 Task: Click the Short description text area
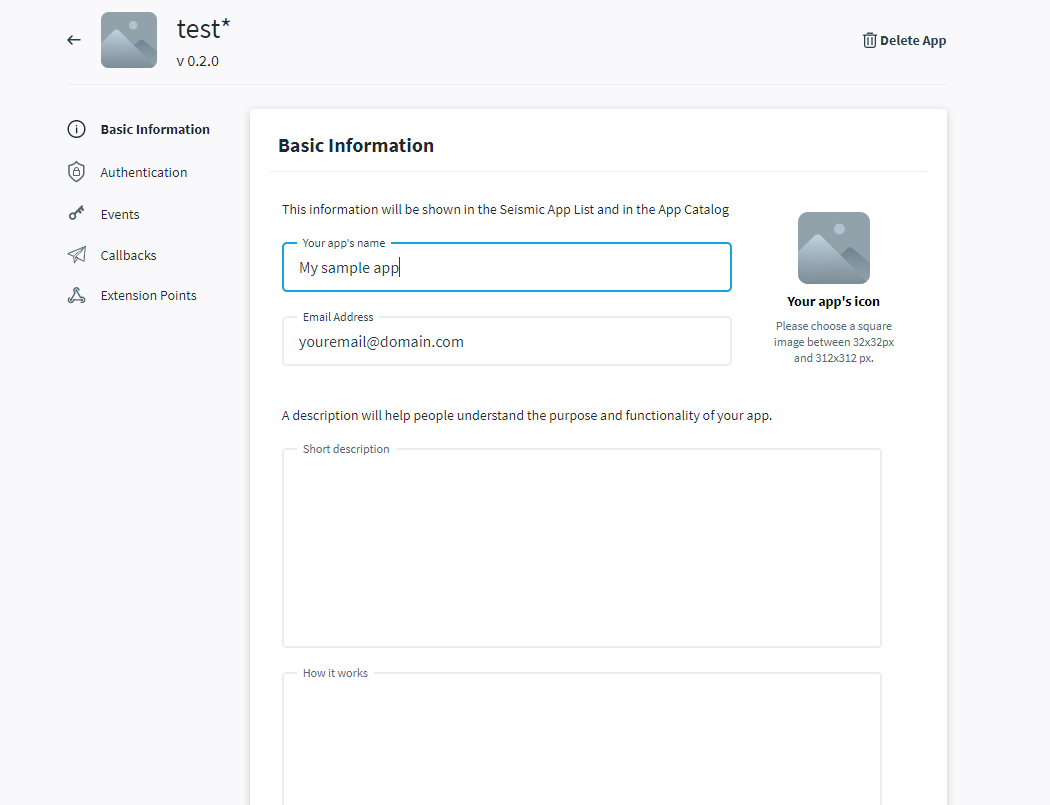(x=582, y=548)
